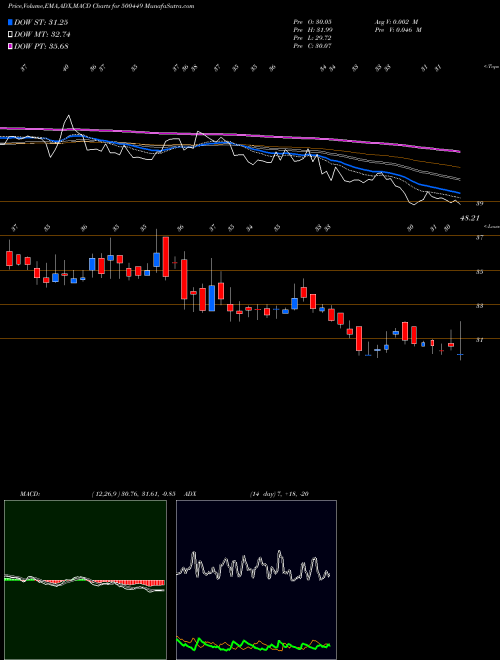Click the 'Pre V: 0.046 M' volume text
This screenshot has height=660, width=500.
click(x=398, y=30)
